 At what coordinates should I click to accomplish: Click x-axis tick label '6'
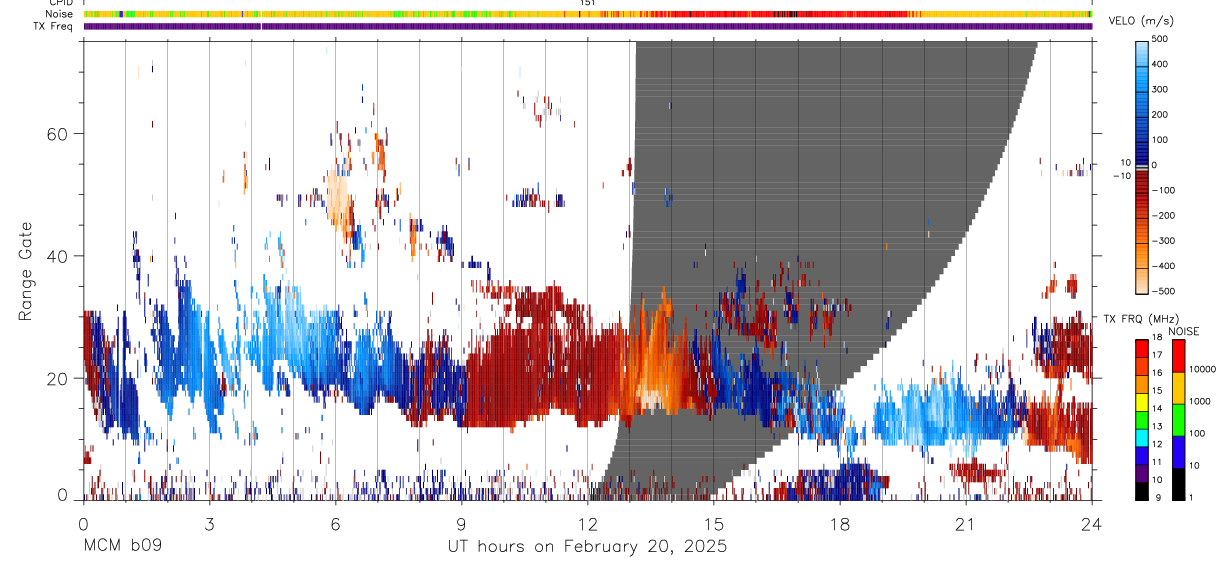pos(335,524)
